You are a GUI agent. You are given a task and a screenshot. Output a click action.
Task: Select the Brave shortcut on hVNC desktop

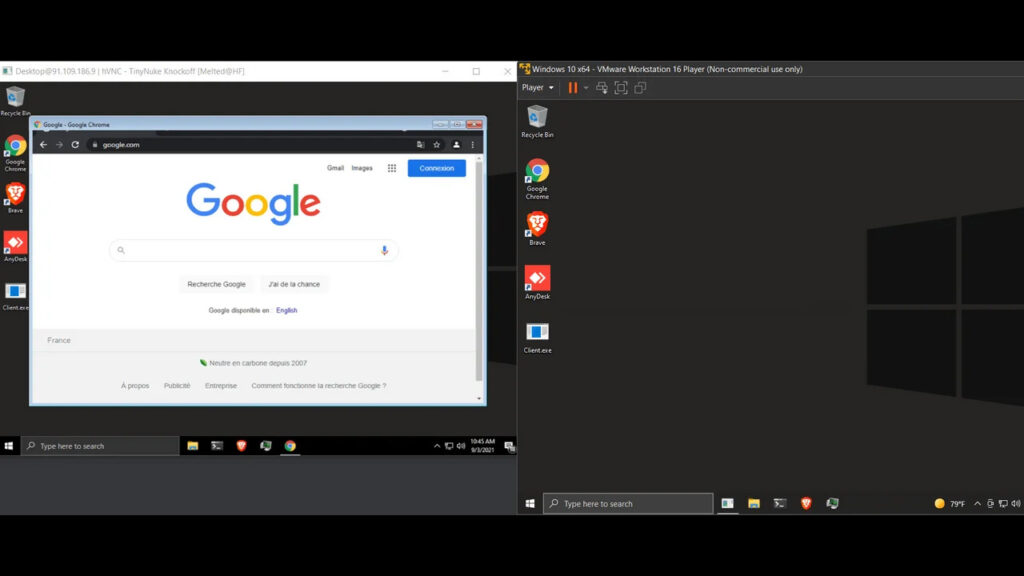click(x=15, y=198)
